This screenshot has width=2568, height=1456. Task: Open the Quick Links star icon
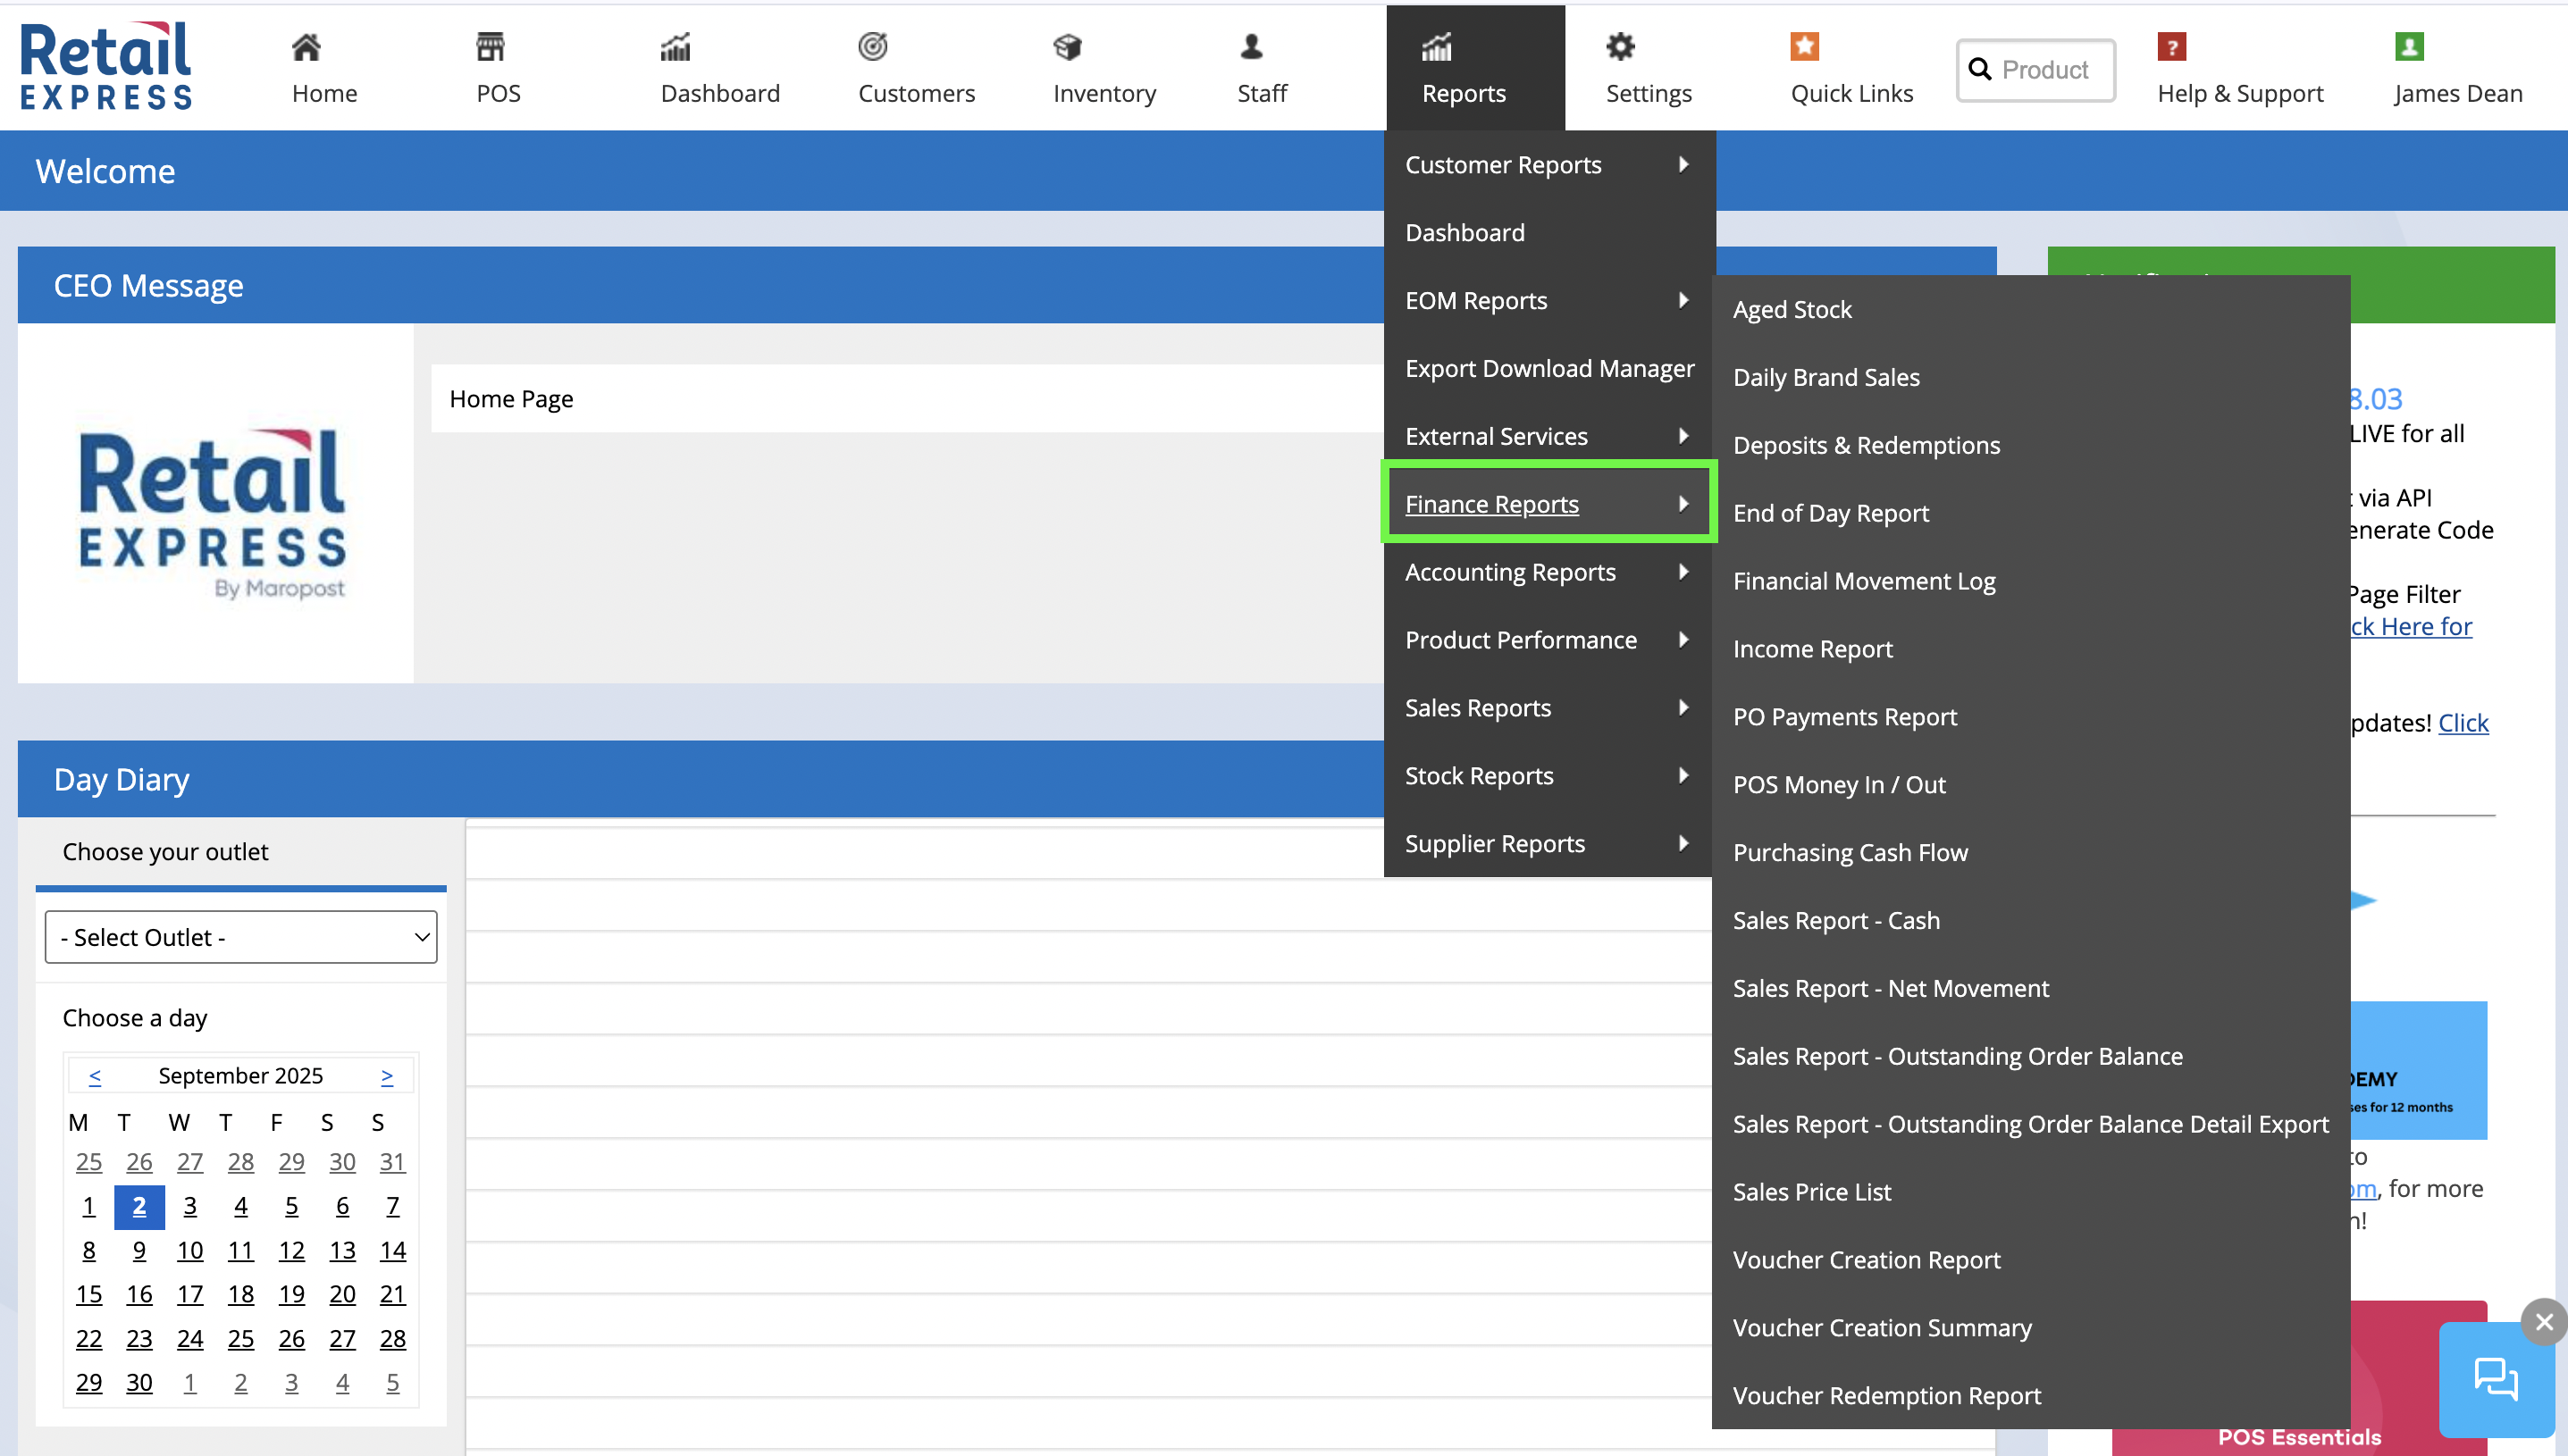click(1804, 46)
